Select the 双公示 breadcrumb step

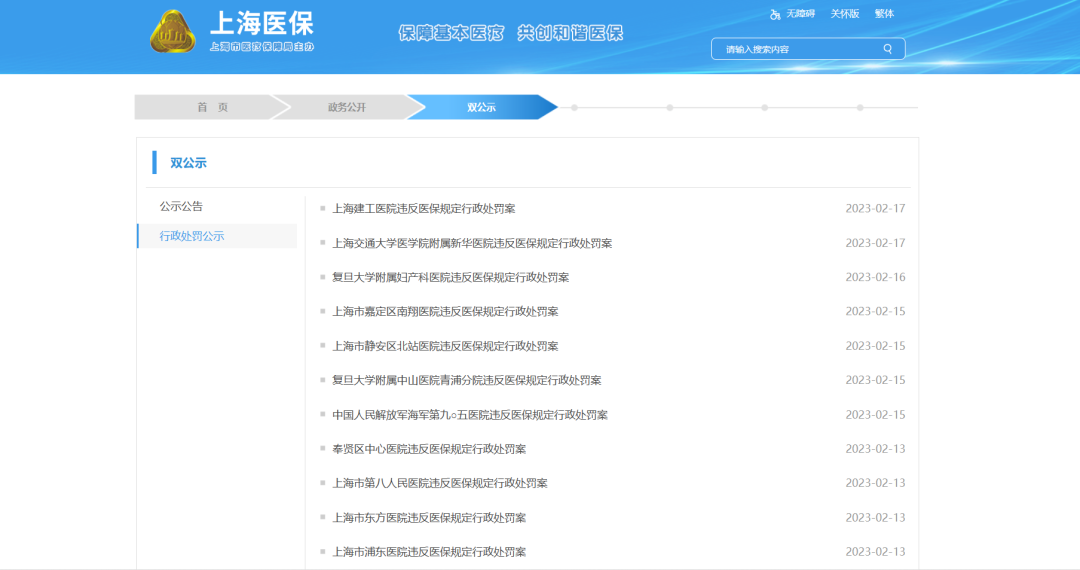click(x=481, y=107)
